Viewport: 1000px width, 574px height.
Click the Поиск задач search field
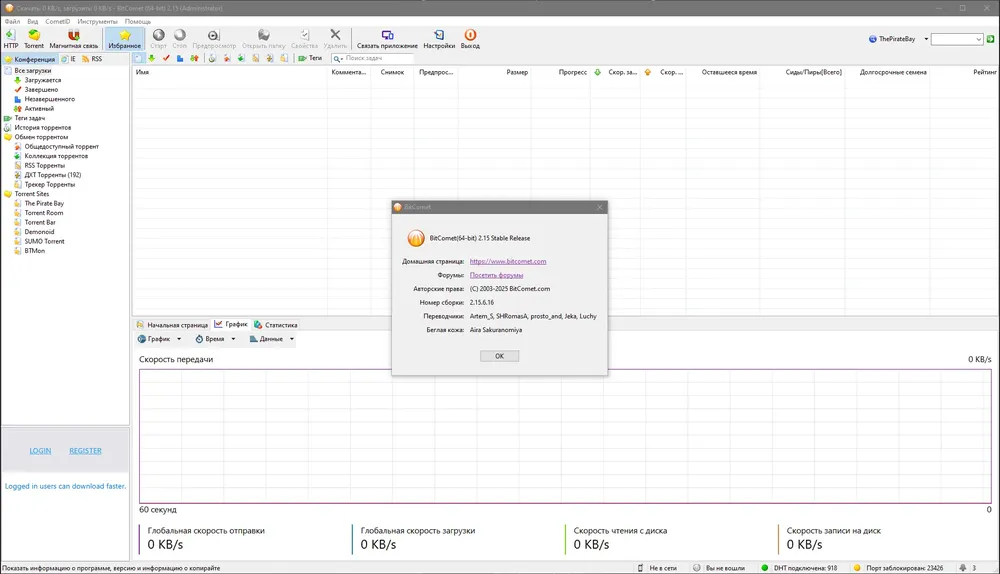[x=372, y=58]
